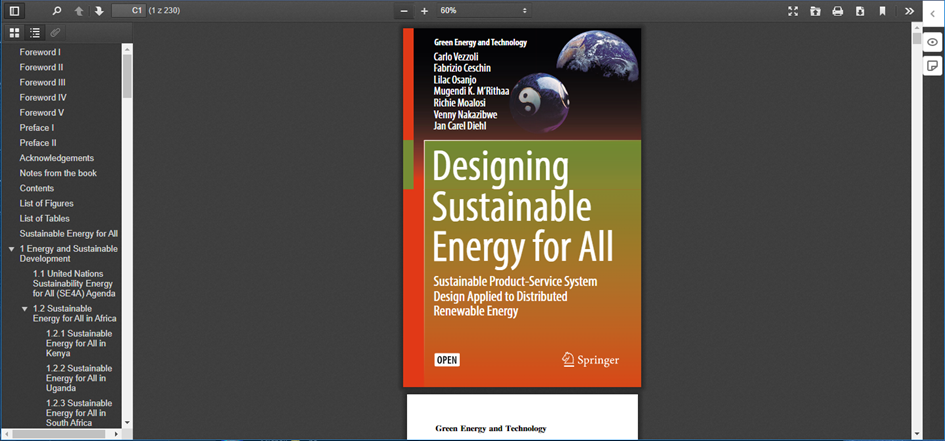Collapse '1 Energy and Sustainable Development' node

point(11,249)
